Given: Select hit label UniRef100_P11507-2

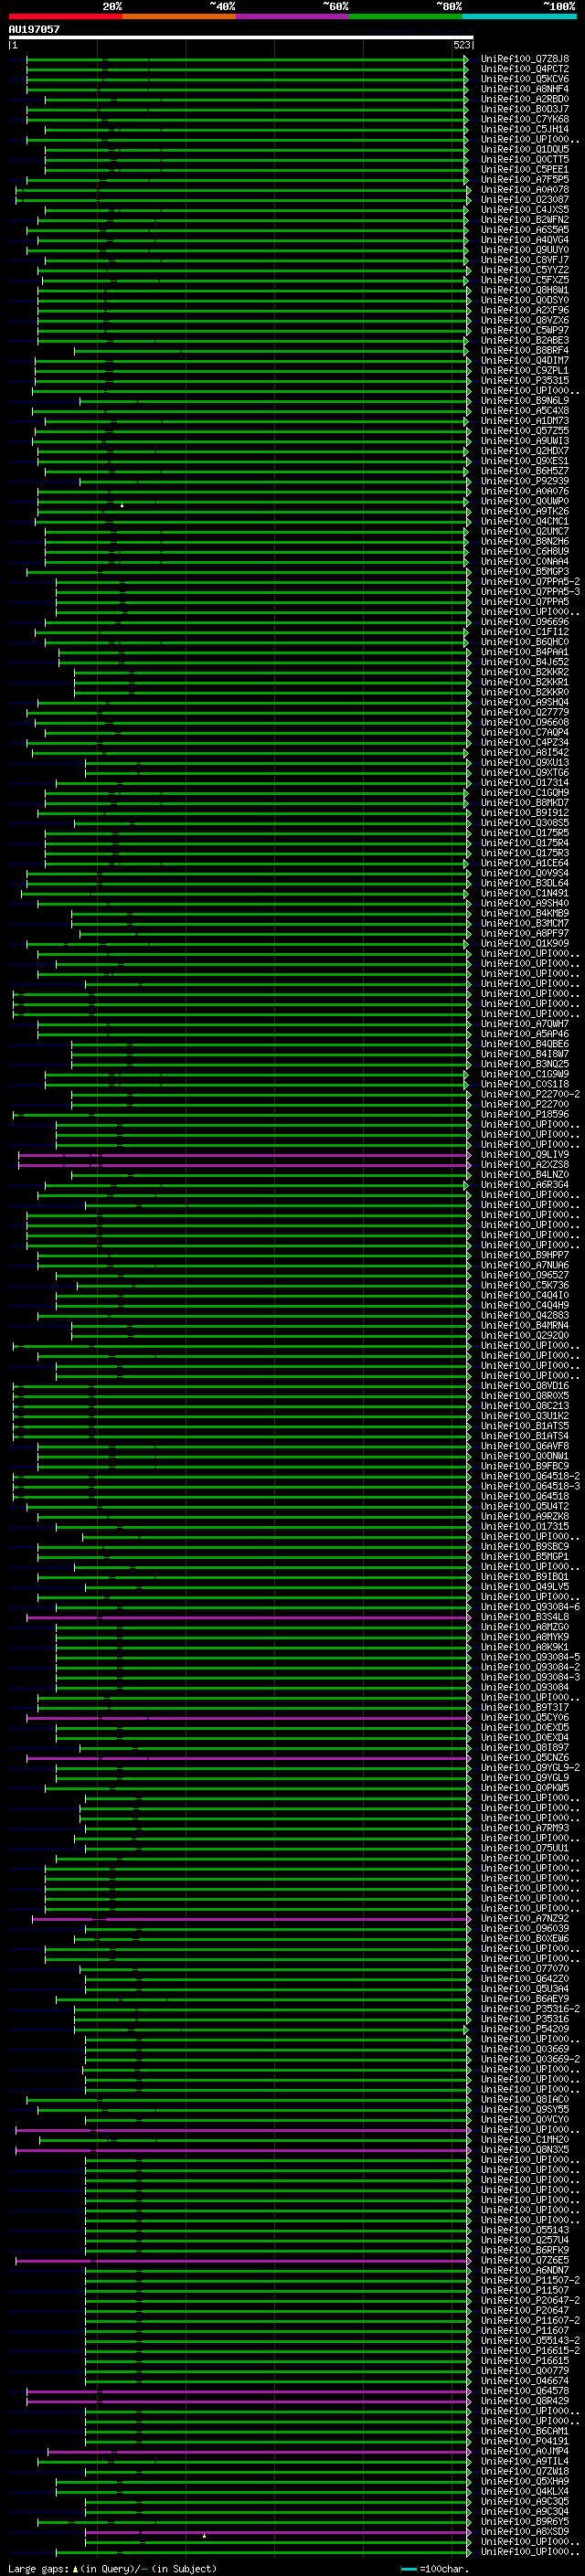Looking at the screenshot, I should coord(530,2280).
